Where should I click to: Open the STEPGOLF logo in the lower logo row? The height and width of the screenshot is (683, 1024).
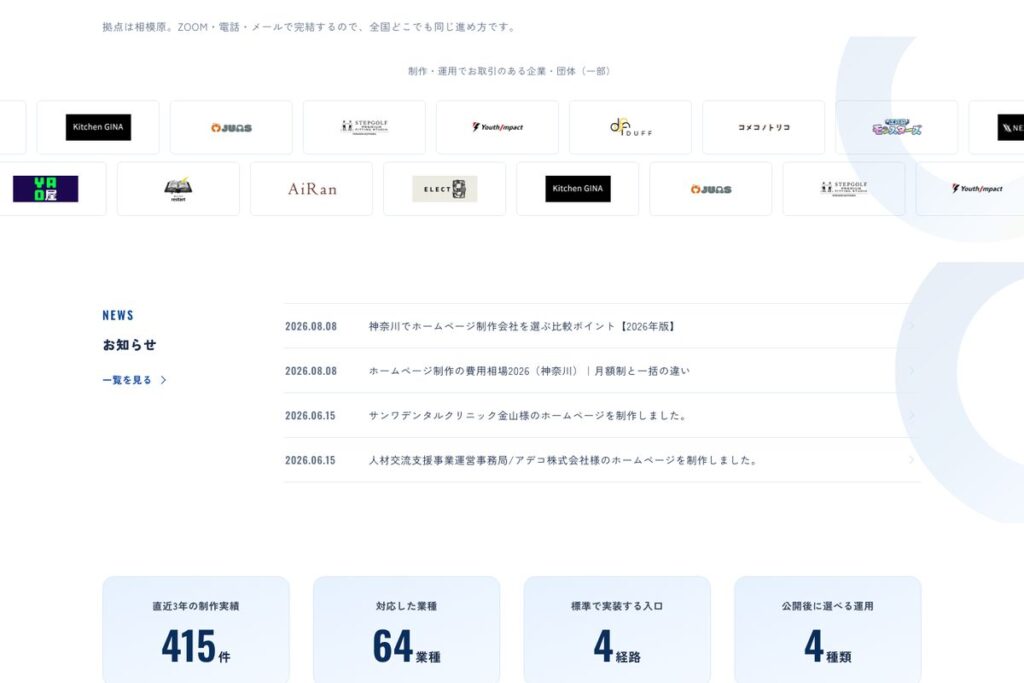point(844,189)
